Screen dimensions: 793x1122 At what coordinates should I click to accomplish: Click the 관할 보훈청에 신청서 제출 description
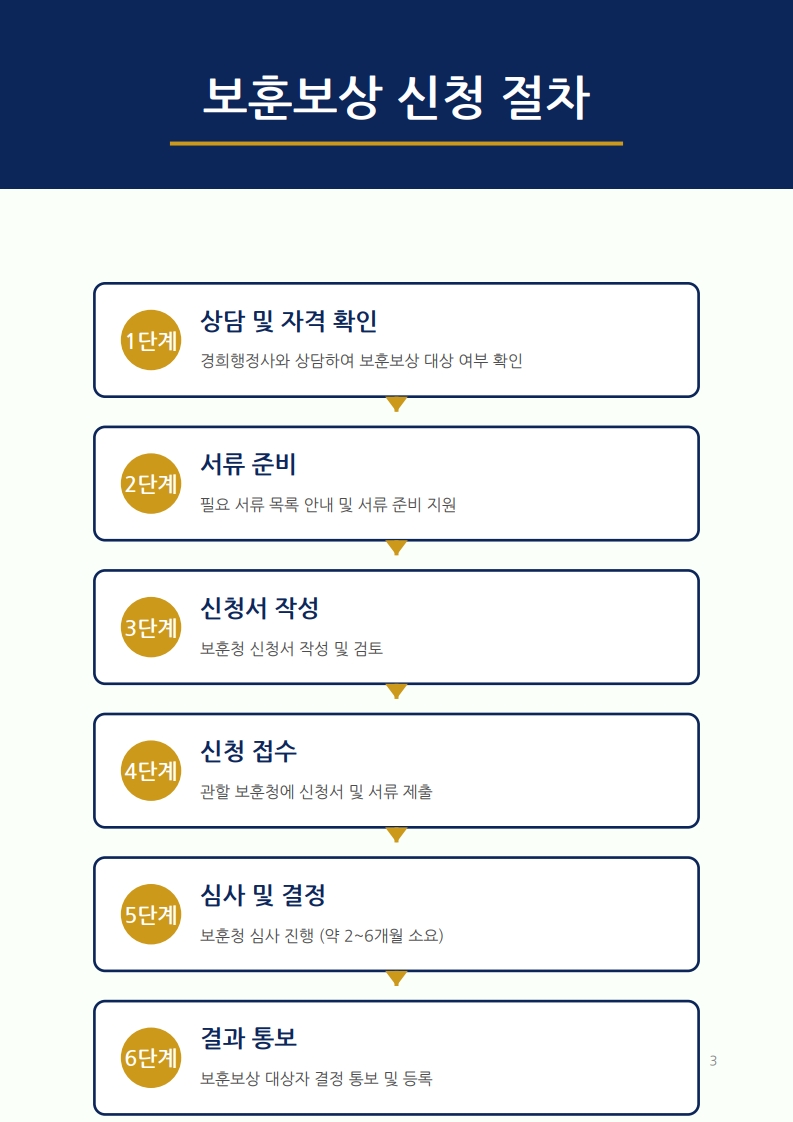click(316, 792)
